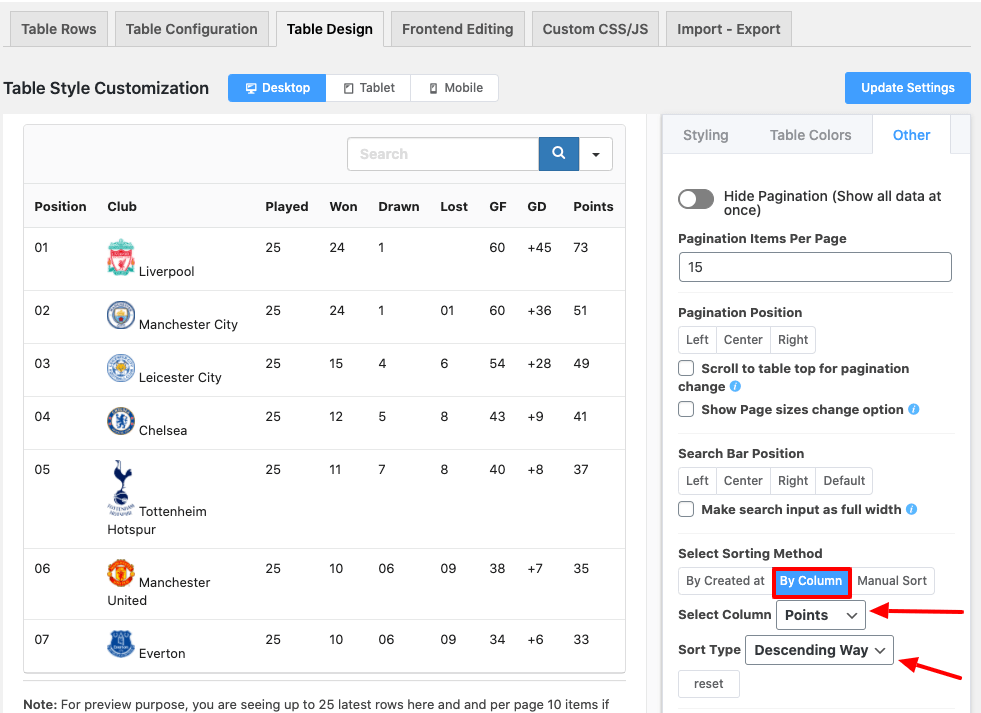
Task: Enable Scroll to table top checkbox
Action: coord(686,369)
